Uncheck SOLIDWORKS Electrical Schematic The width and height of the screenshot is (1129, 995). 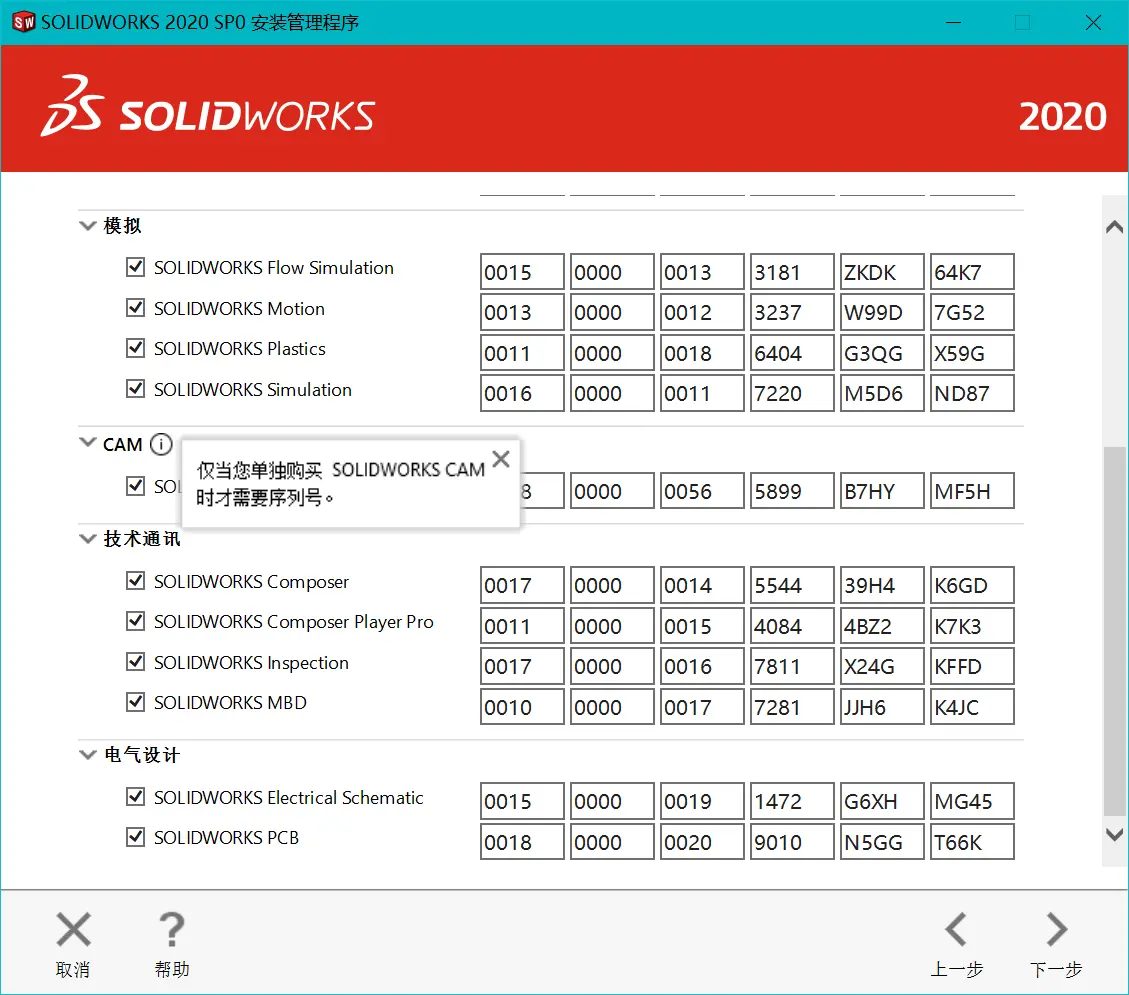point(135,796)
